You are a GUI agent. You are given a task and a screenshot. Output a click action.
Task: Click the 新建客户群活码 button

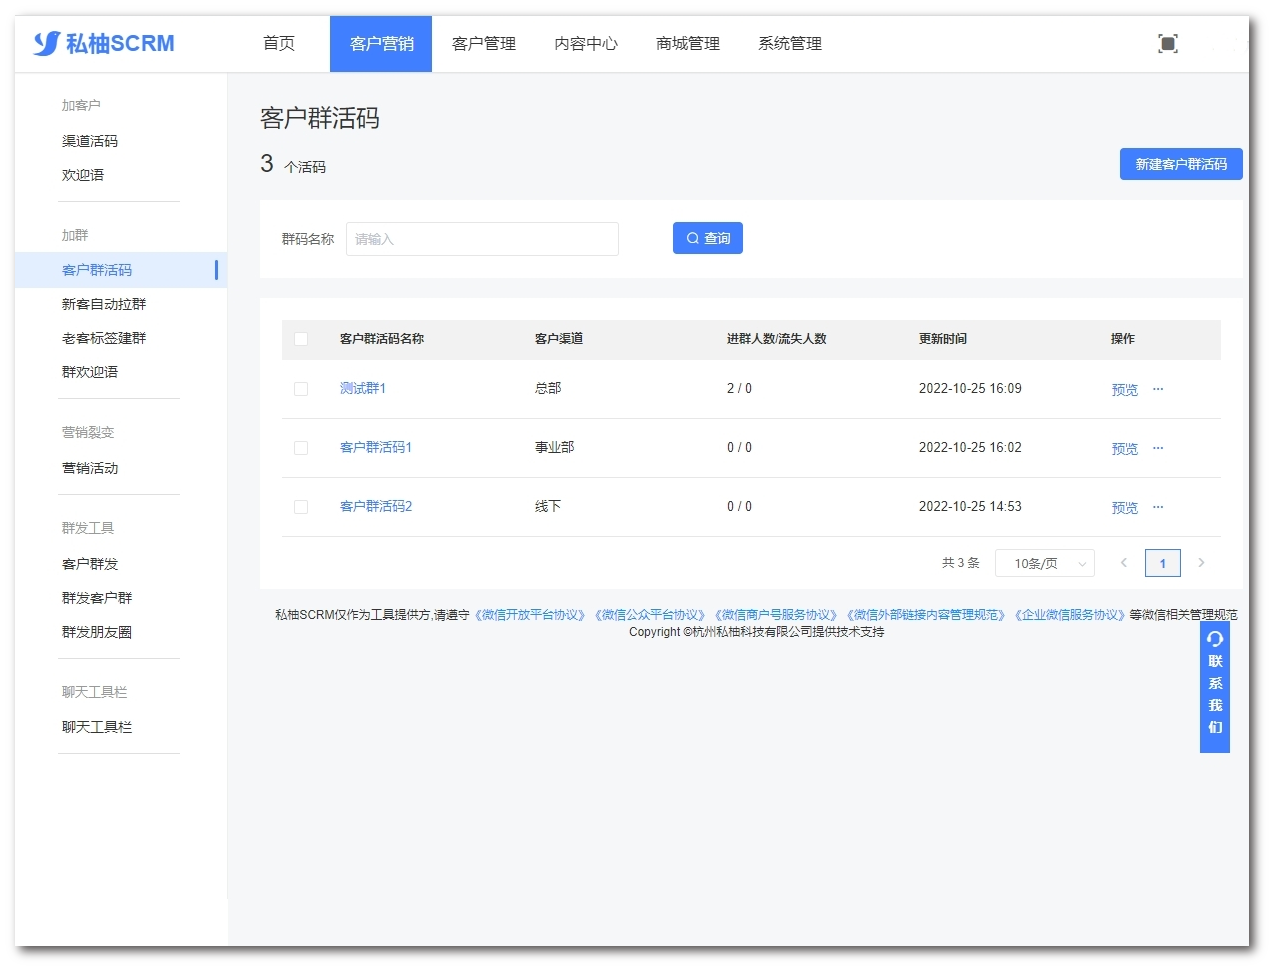coord(1180,164)
